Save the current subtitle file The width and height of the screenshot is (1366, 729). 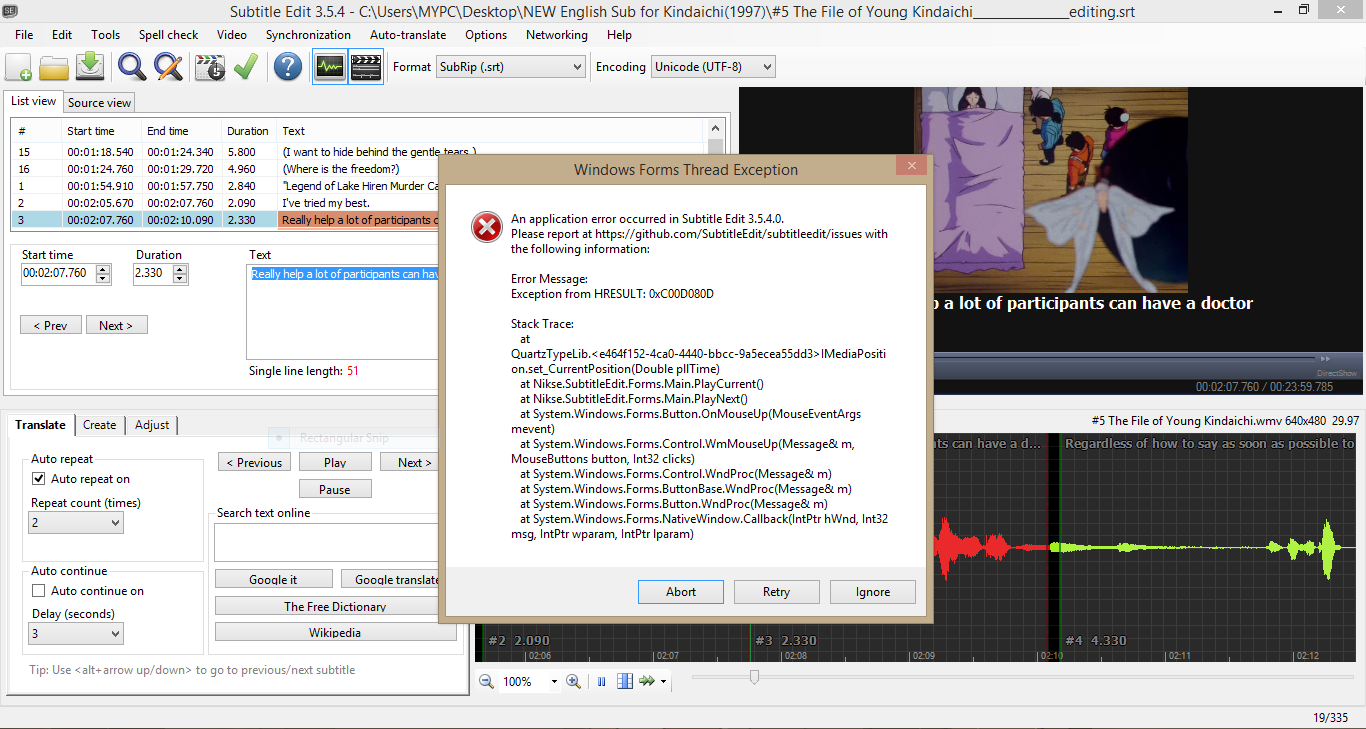coord(90,66)
